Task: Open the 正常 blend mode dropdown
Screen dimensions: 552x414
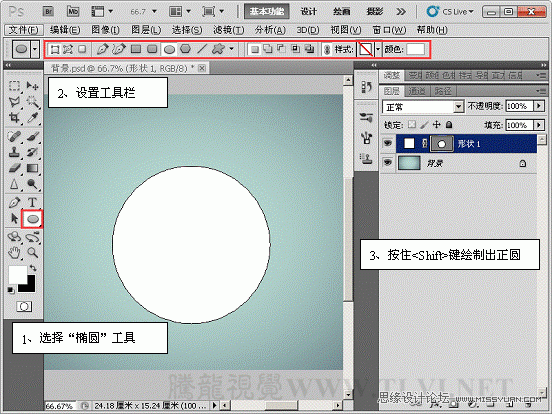Action: click(458, 106)
